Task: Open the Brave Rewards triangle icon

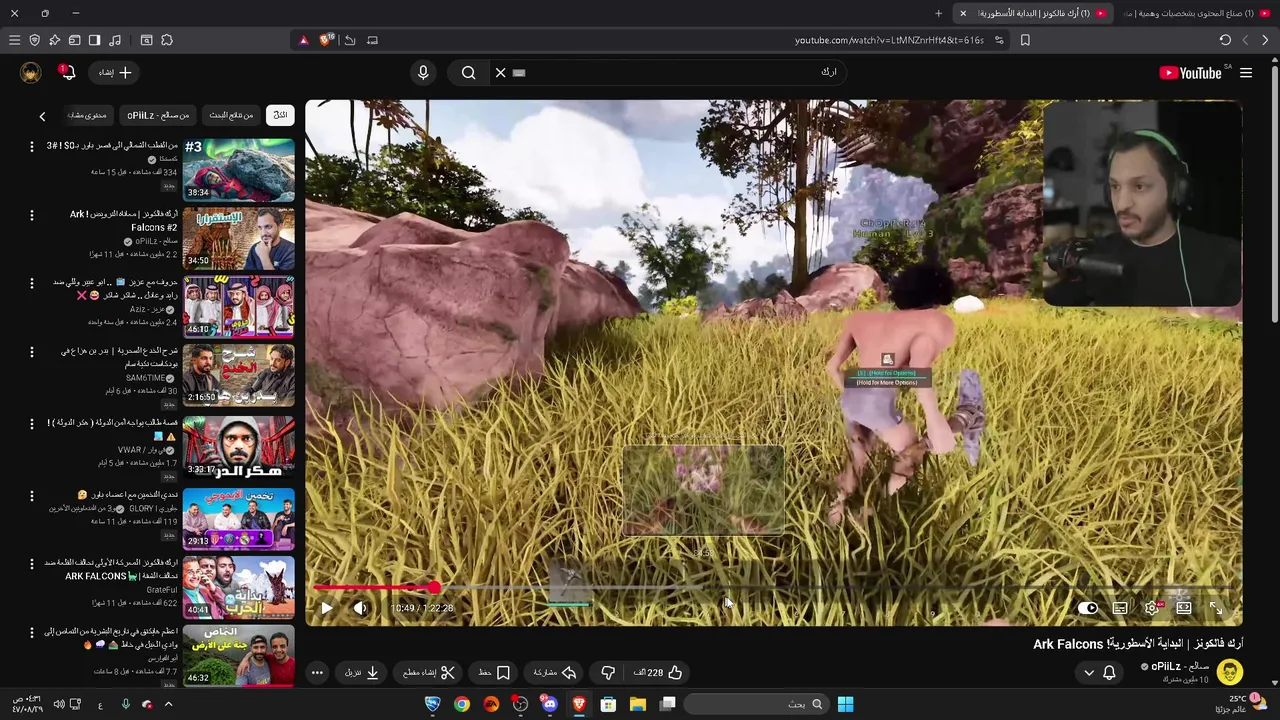Action: tap(304, 40)
